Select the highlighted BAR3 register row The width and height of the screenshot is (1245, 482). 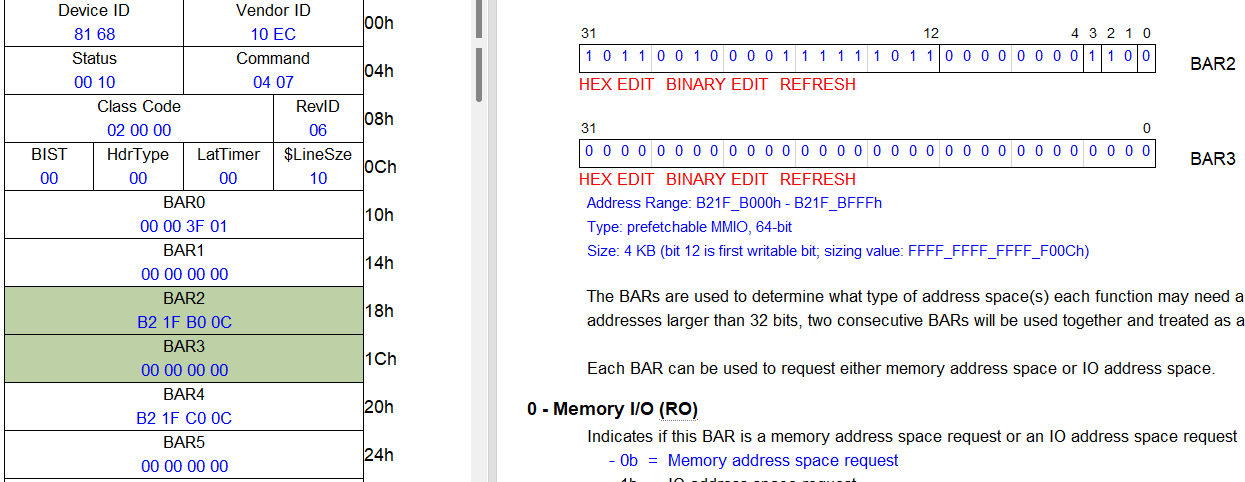184,359
